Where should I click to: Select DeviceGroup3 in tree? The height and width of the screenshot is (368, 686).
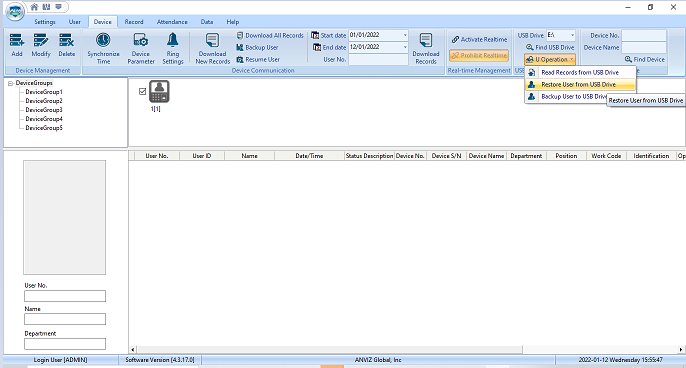coord(44,110)
